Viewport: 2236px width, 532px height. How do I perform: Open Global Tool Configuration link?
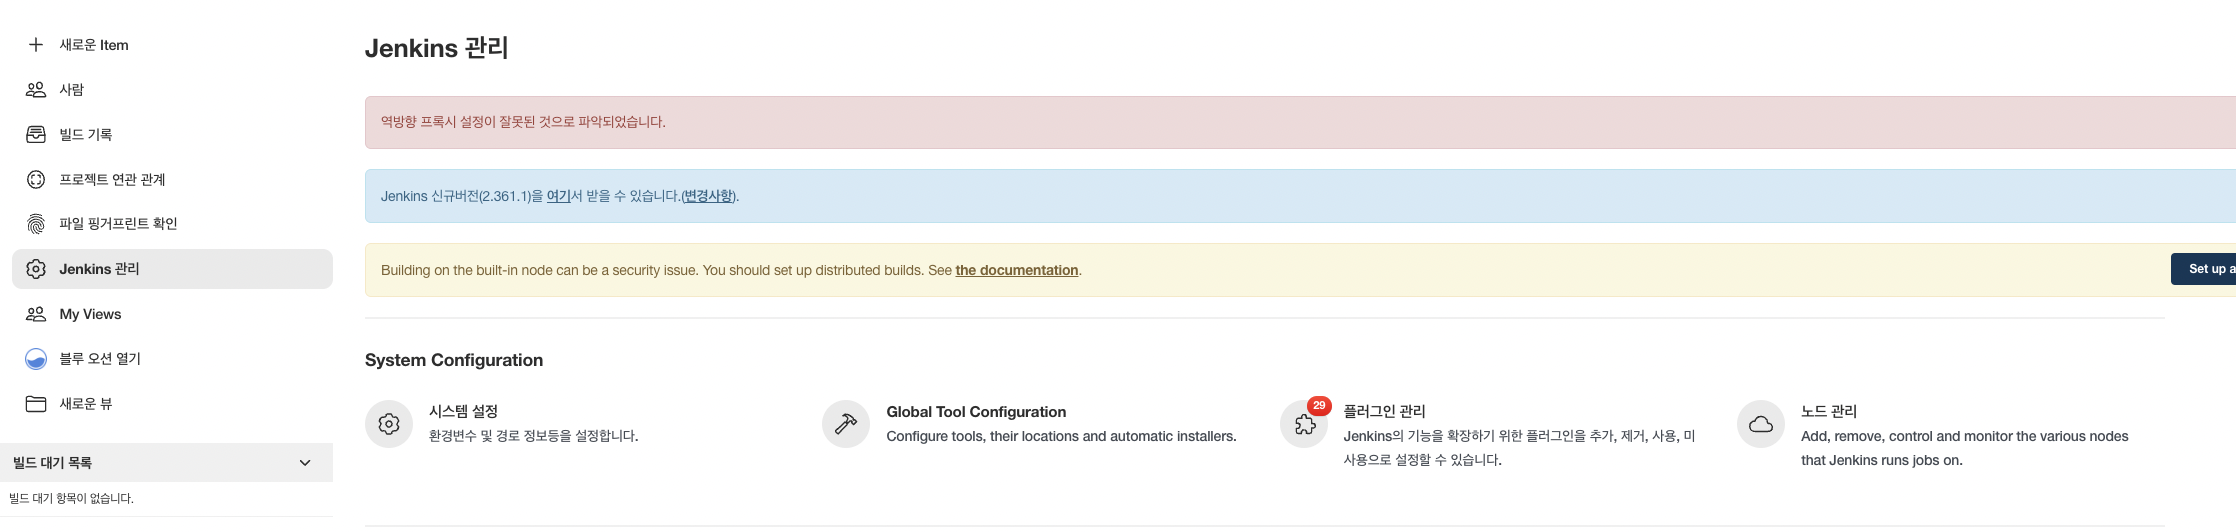(976, 412)
